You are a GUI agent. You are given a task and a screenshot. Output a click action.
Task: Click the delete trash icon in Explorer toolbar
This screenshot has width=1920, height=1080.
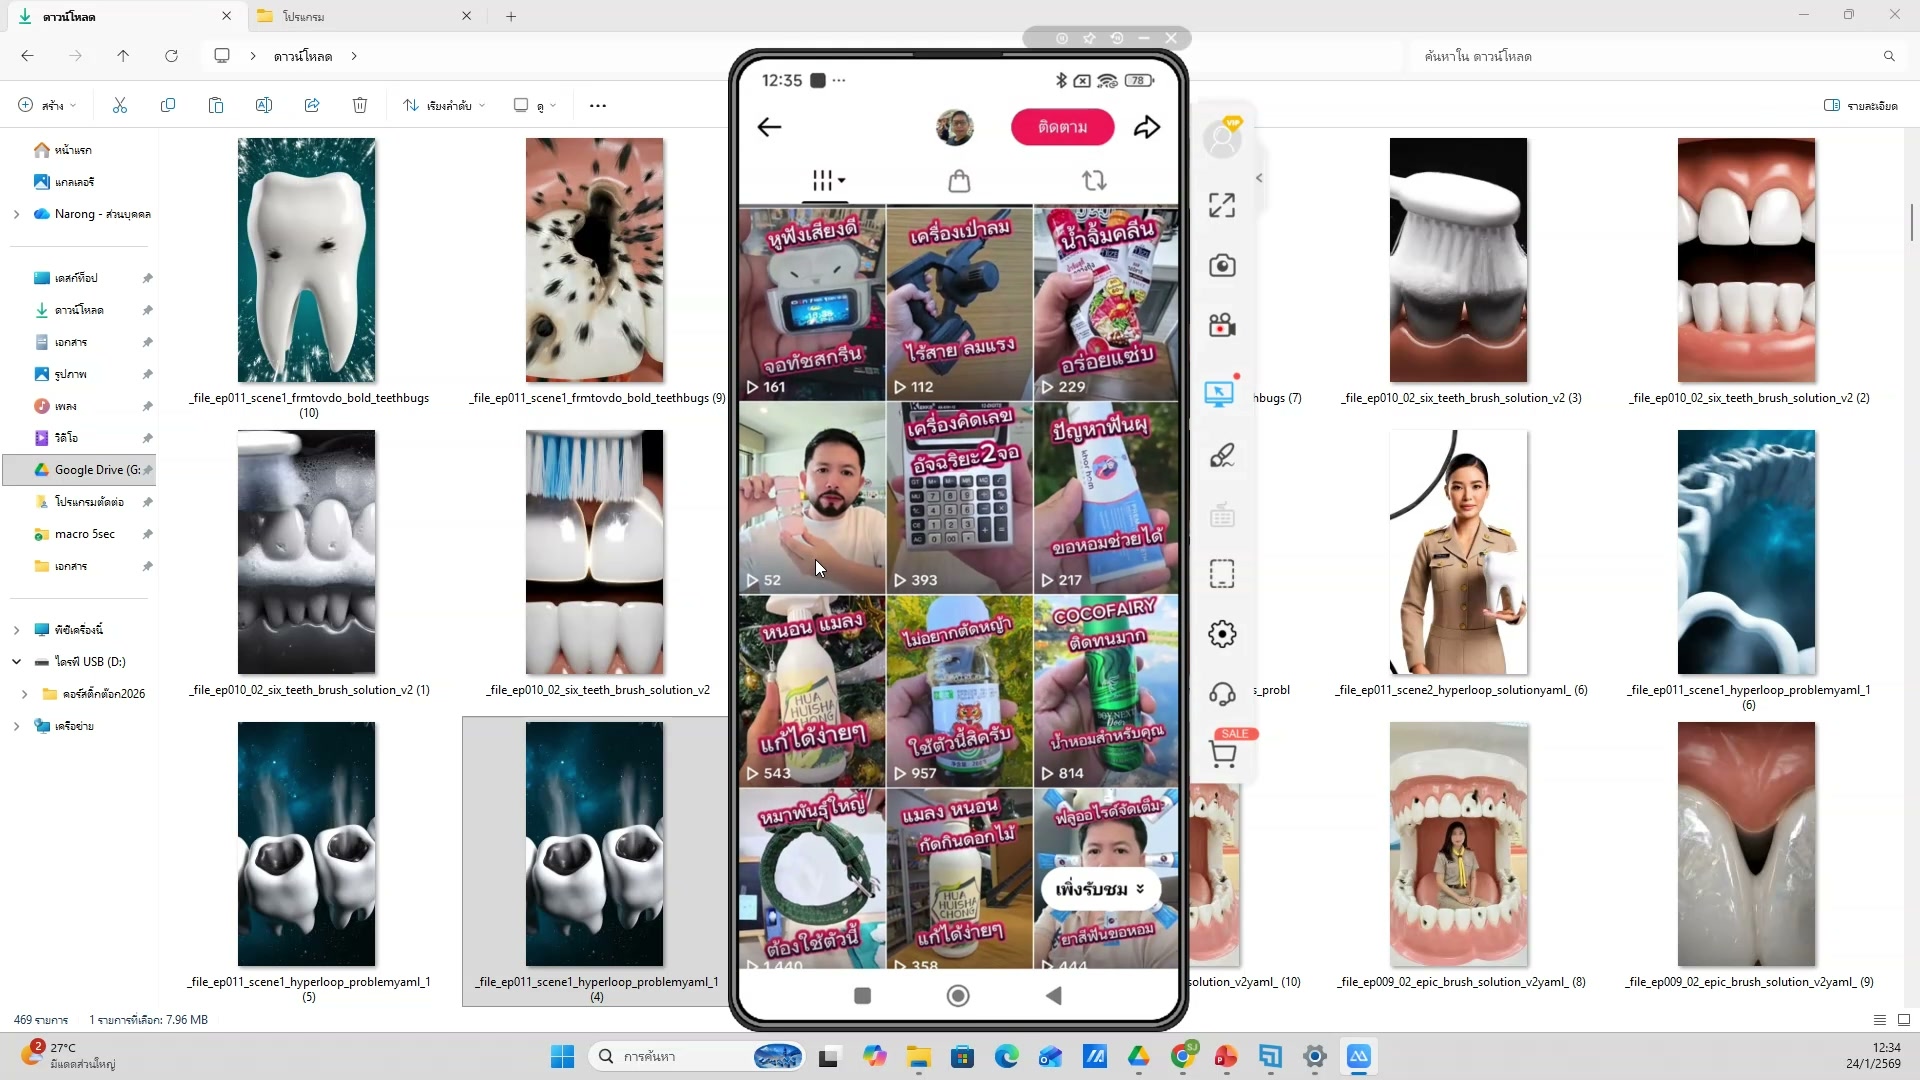360,105
